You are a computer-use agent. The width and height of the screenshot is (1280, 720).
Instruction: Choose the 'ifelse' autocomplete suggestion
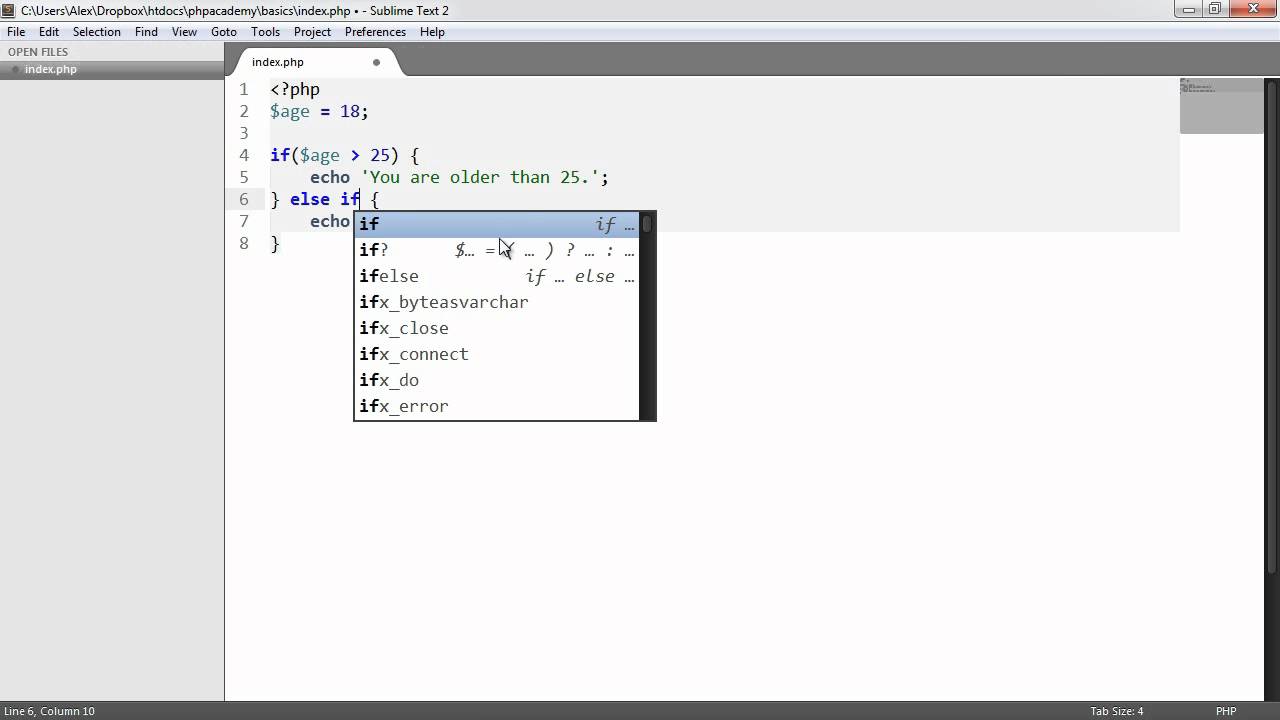[x=497, y=276]
